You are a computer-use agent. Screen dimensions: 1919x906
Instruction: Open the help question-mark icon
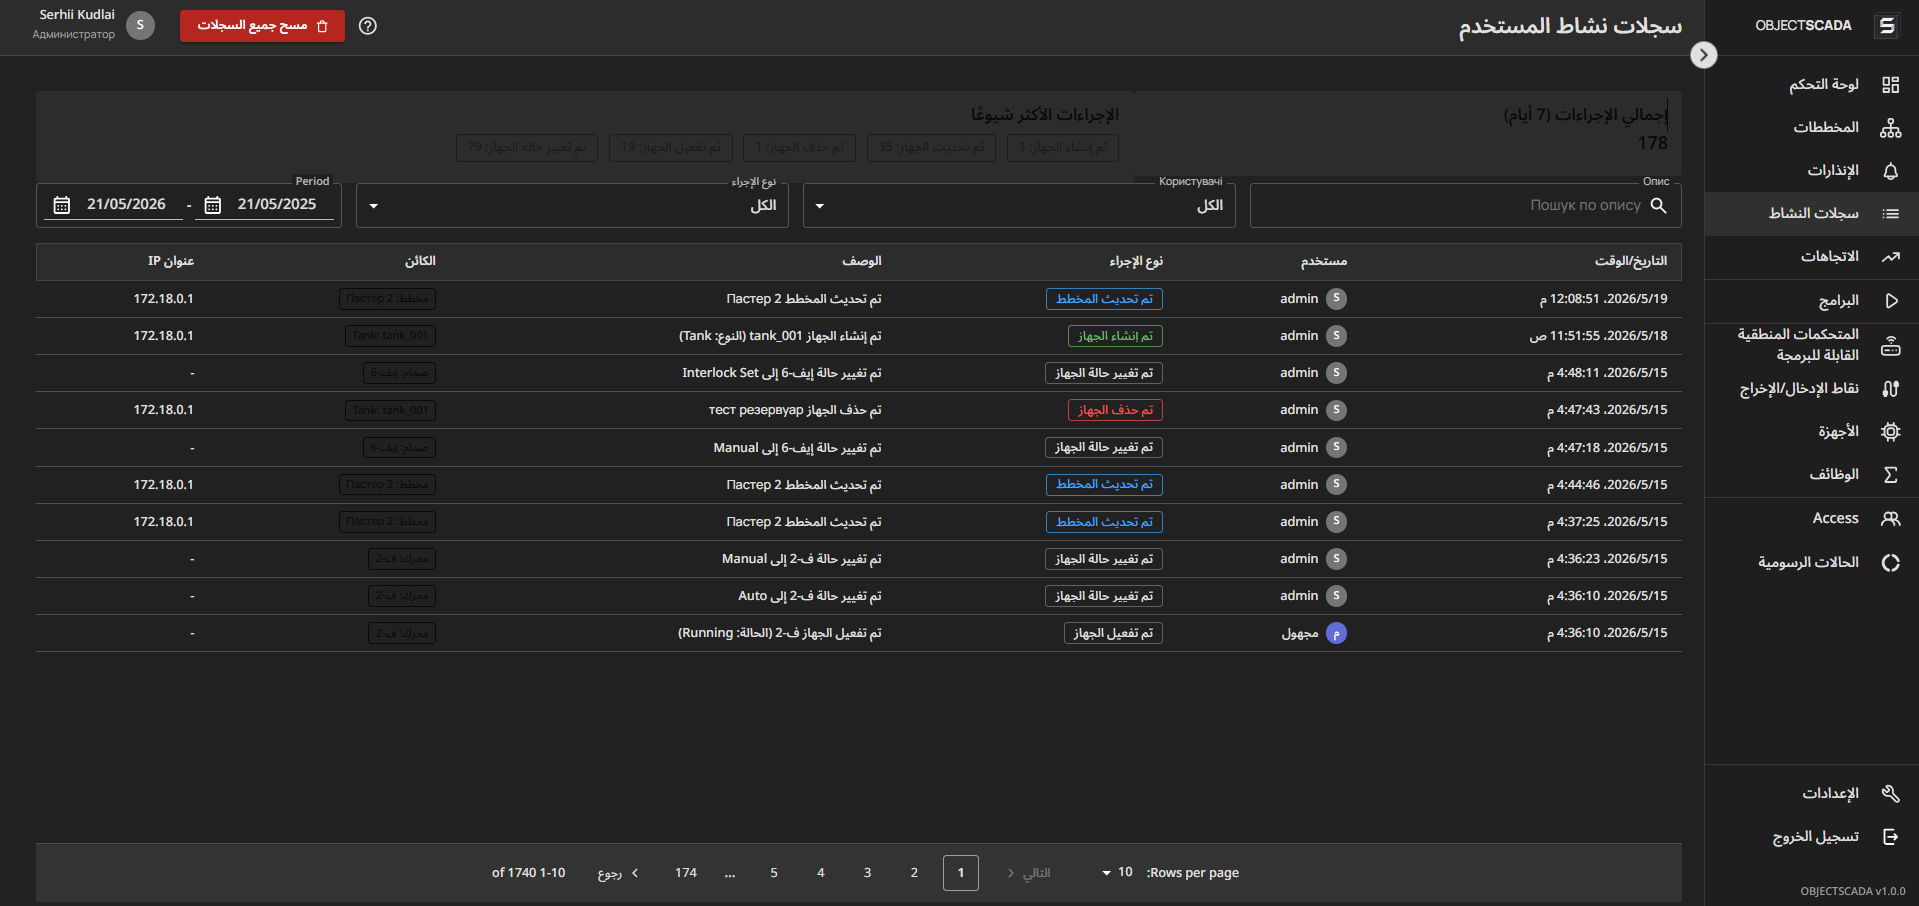(x=368, y=26)
